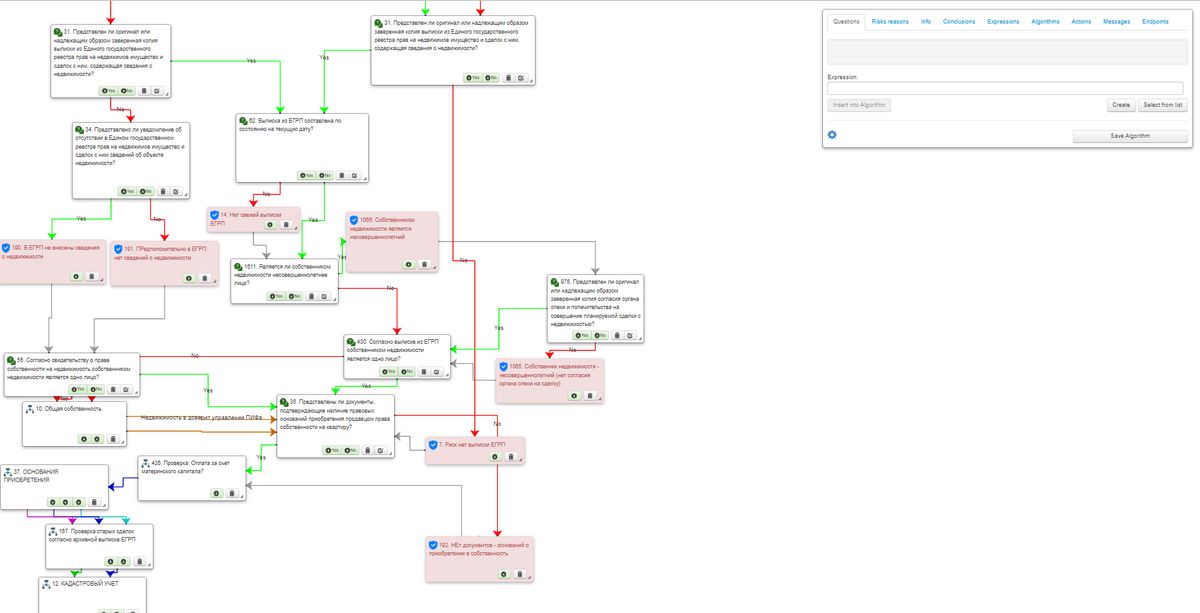The height and width of the screenshot is (613, 1200).
Task: Click the trash icon on risk node 192
Action: (x=518, y=574)
